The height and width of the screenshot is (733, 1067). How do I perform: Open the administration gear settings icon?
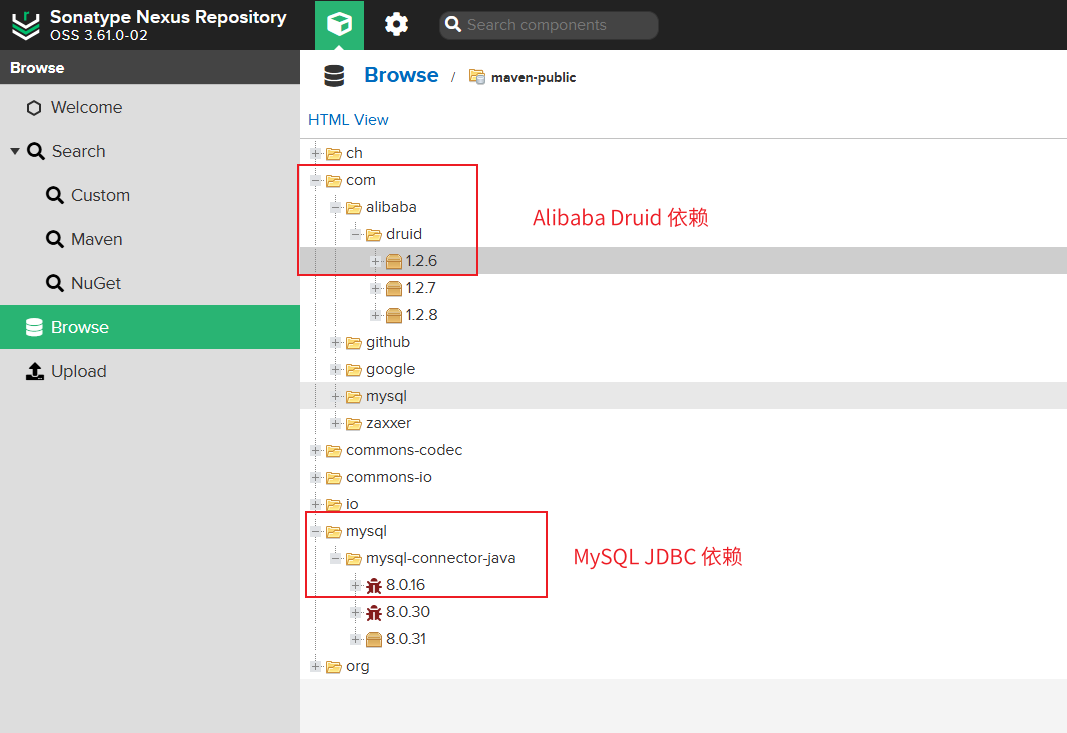click(x=397, y=25)
